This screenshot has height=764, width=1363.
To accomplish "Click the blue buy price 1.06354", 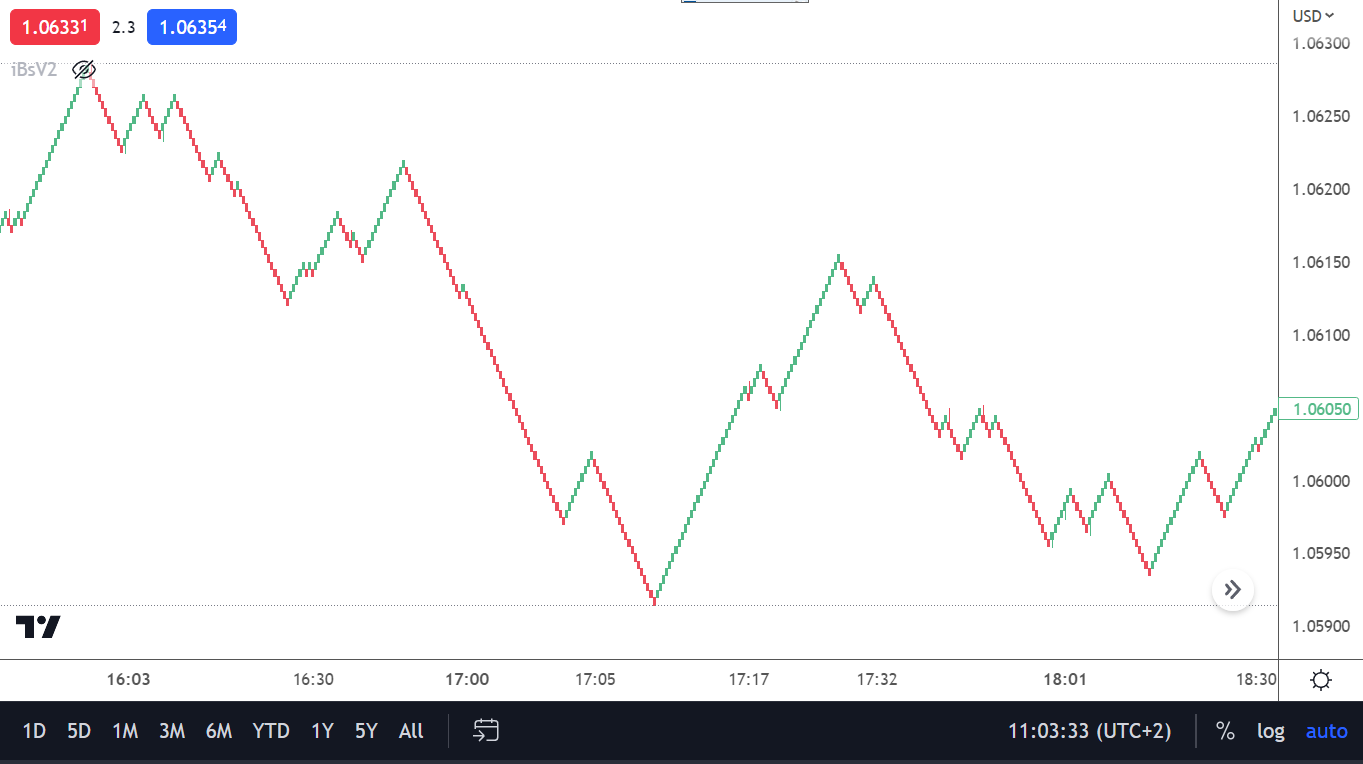I will pos(192,27).
